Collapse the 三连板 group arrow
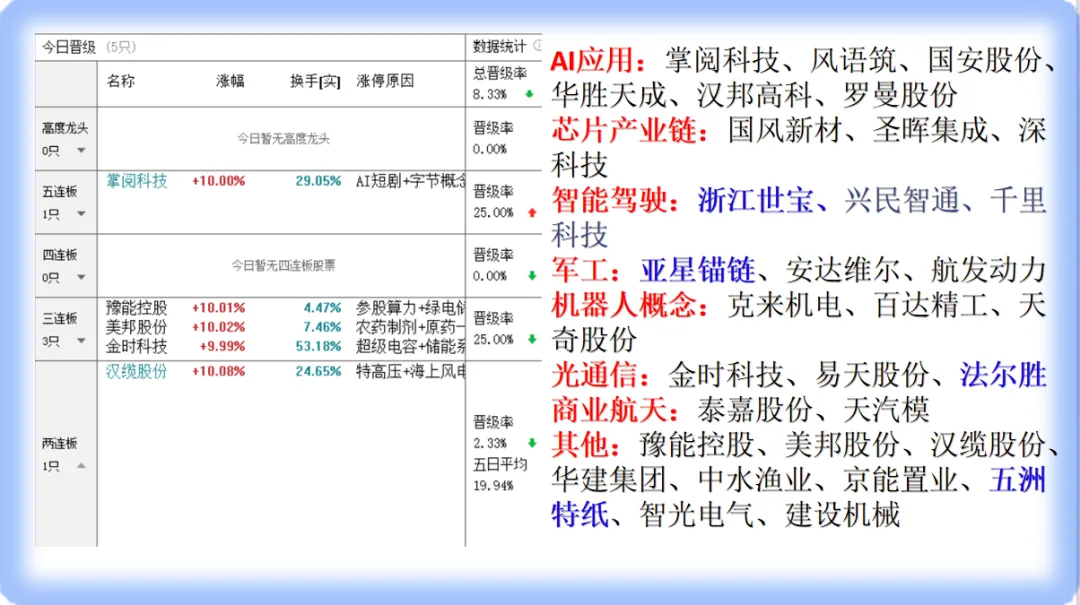Viewport: 1080px width, 605px height. pyautogui.click(x=81, y=340)
